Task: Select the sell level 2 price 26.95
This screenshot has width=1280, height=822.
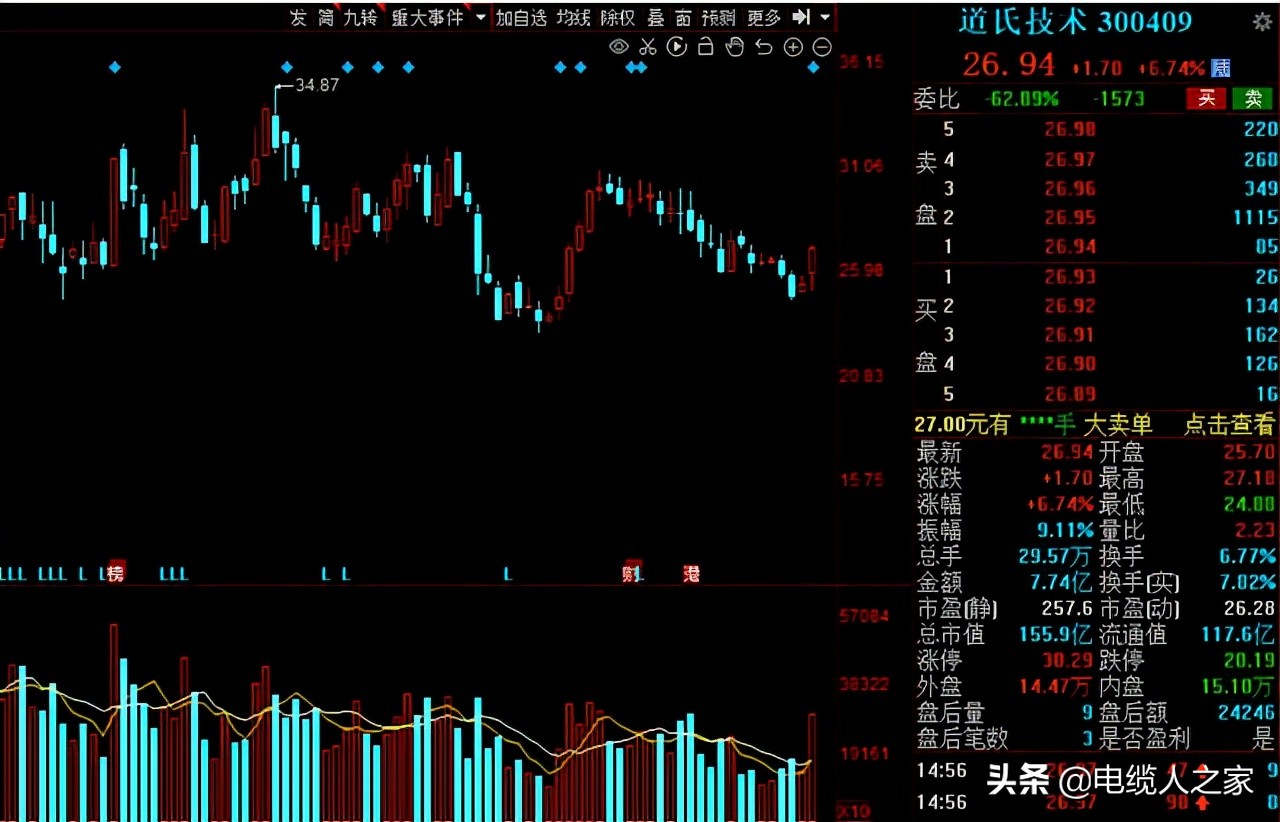Action: 1070,217
